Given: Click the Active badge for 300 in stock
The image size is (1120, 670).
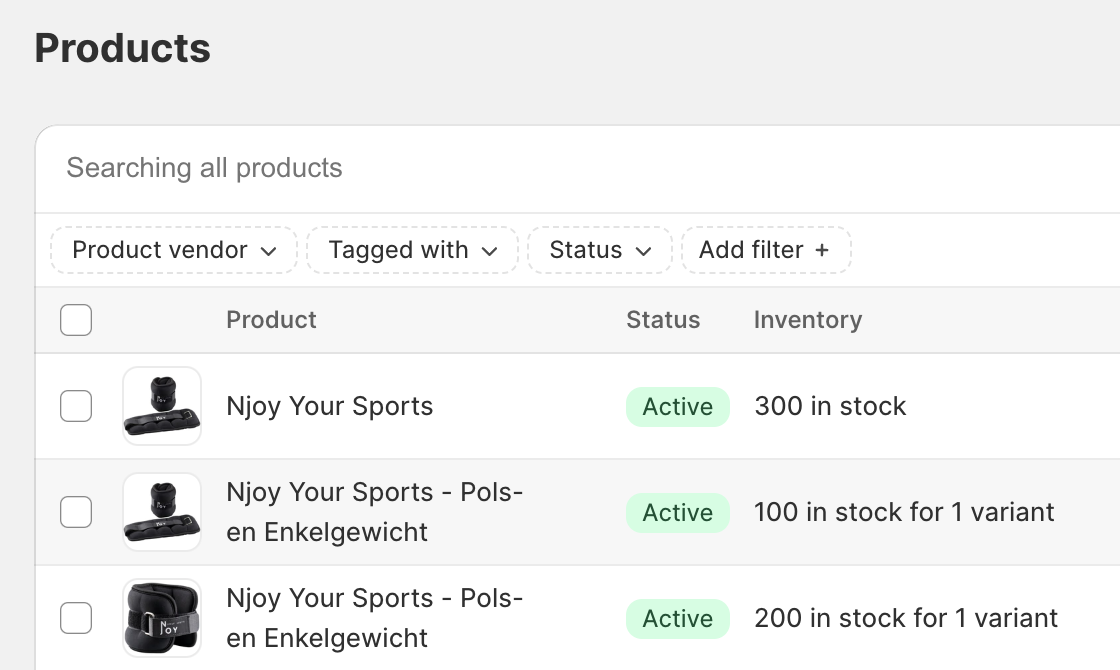Looking at the screenshot, I should point(678,407).
